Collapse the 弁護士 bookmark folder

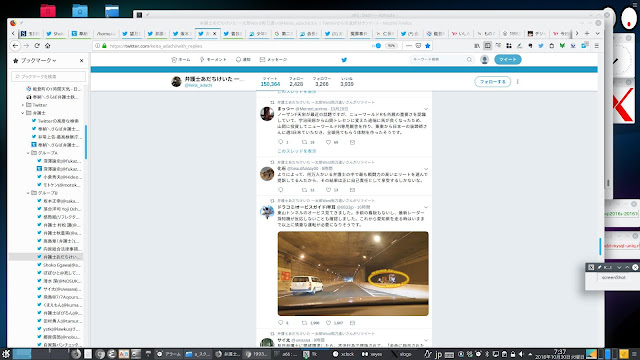click(x=23, y=113)
